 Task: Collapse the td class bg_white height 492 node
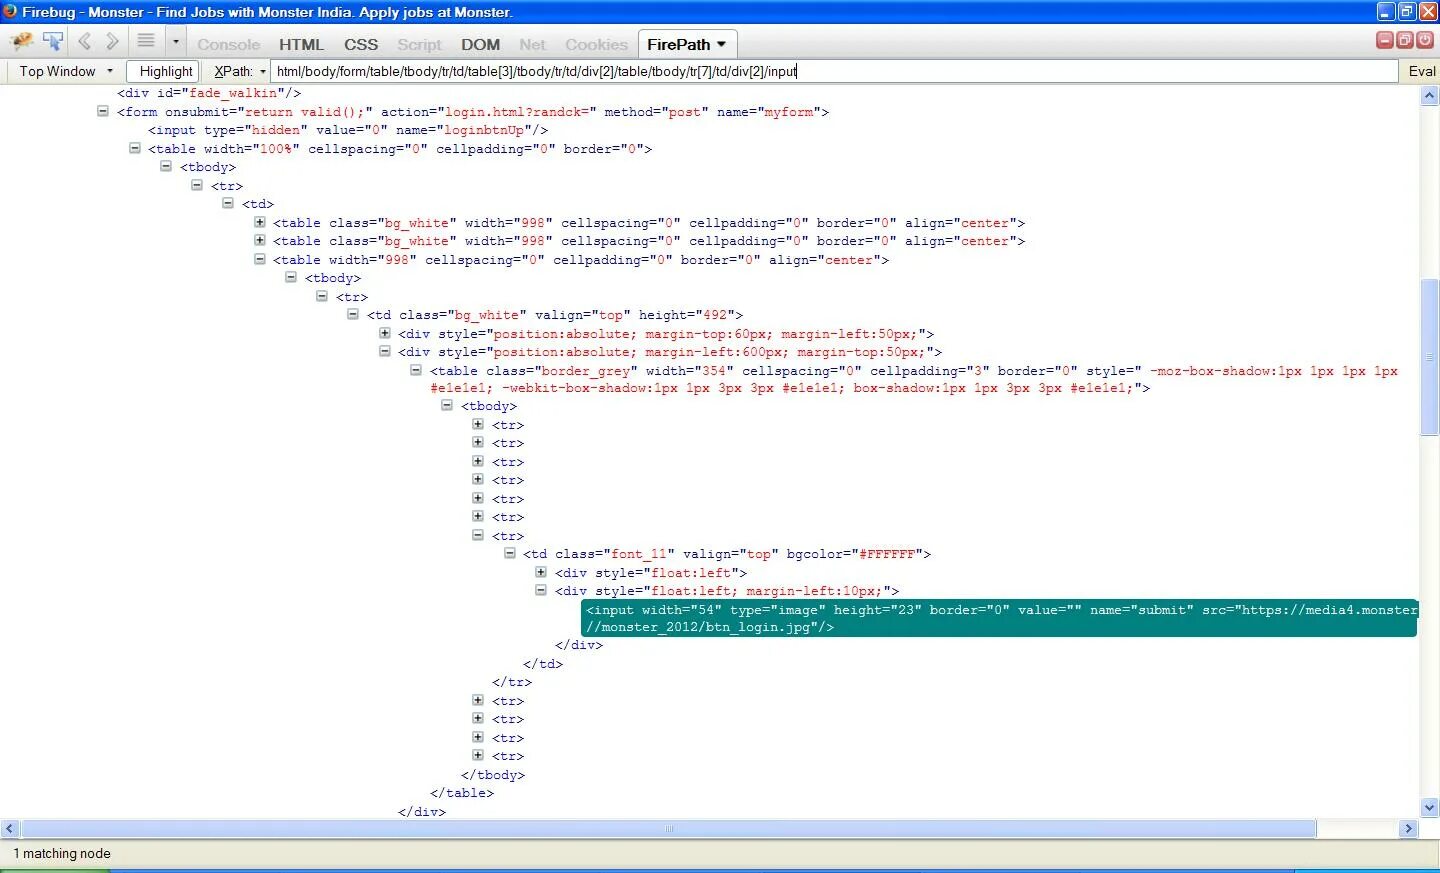(352, 314)
